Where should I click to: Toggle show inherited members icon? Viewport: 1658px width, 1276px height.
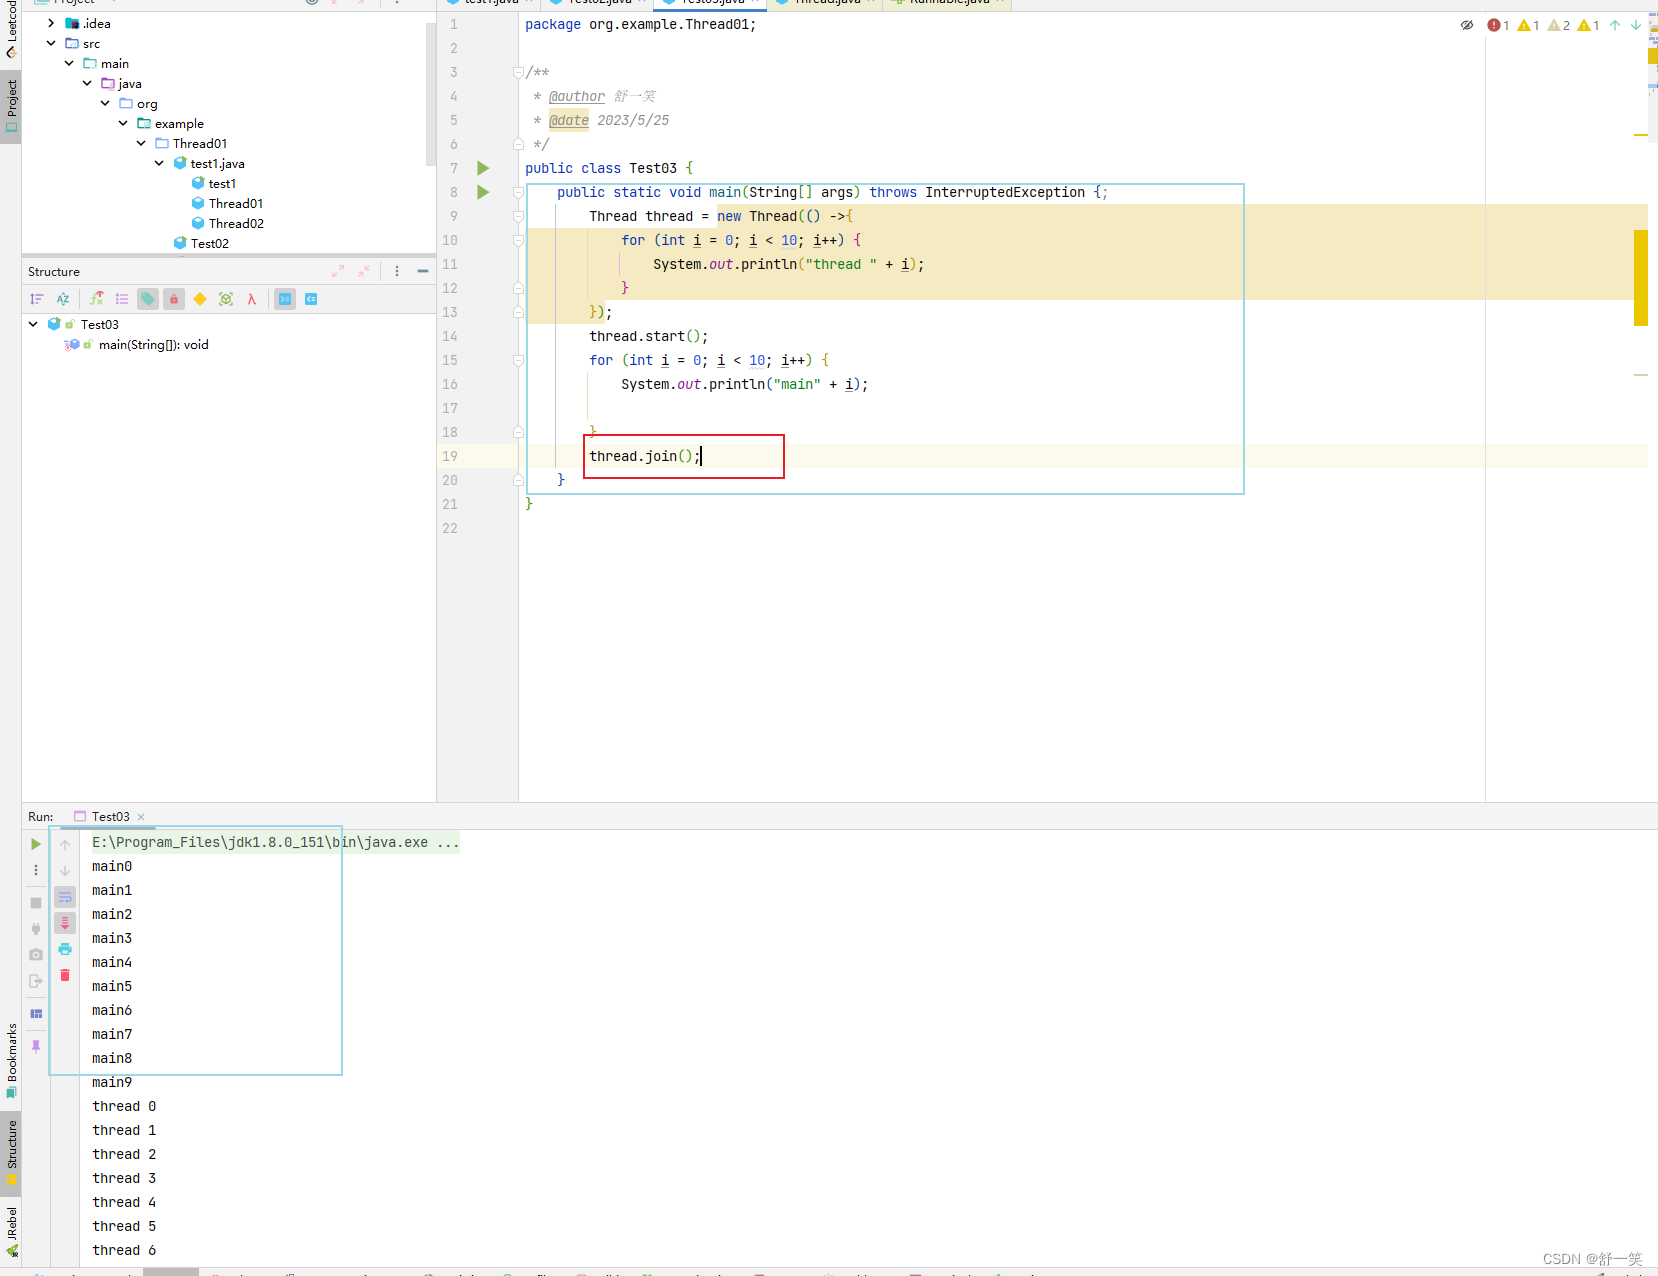(96, 299)
